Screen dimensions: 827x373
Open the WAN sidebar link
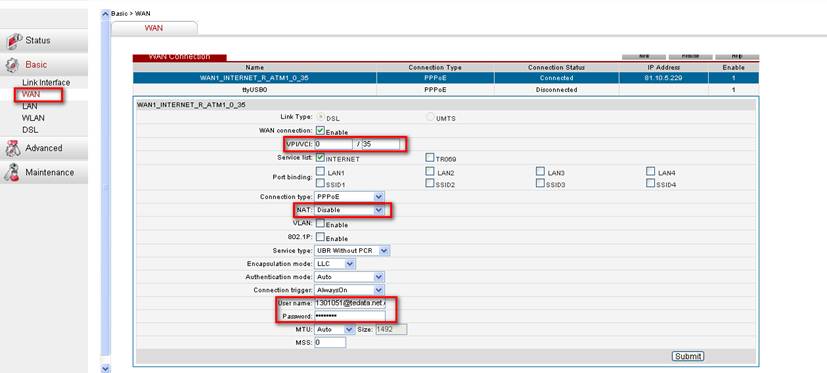[x=31, y=94]
